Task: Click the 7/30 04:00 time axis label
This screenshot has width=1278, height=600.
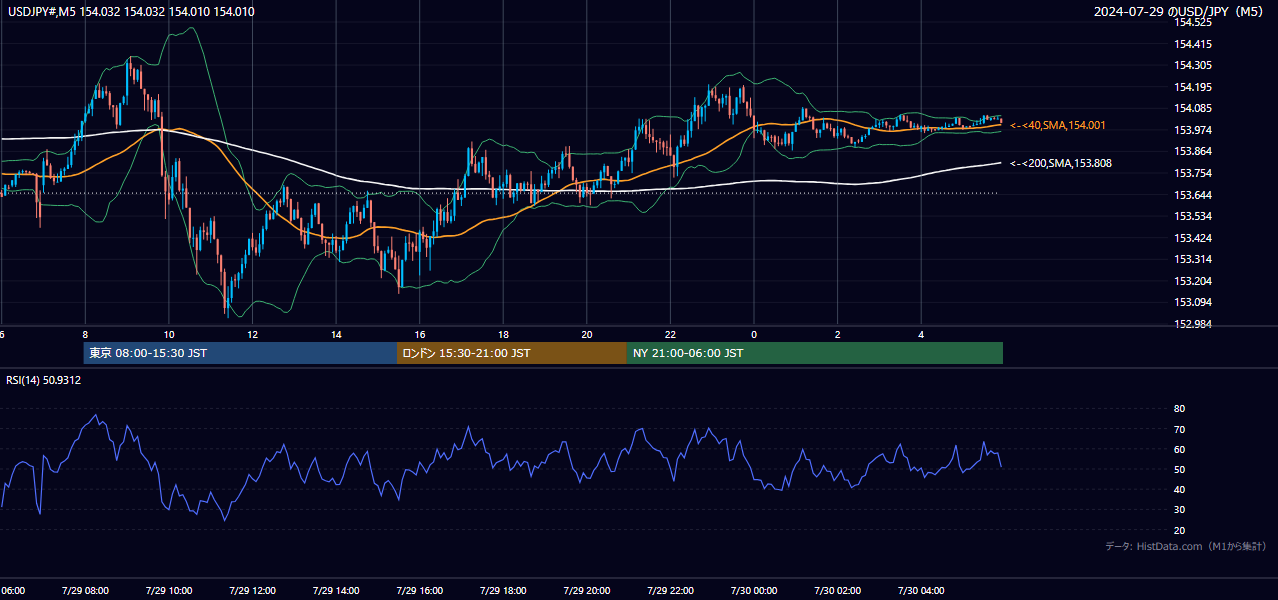Action: [x=921, y=590]
